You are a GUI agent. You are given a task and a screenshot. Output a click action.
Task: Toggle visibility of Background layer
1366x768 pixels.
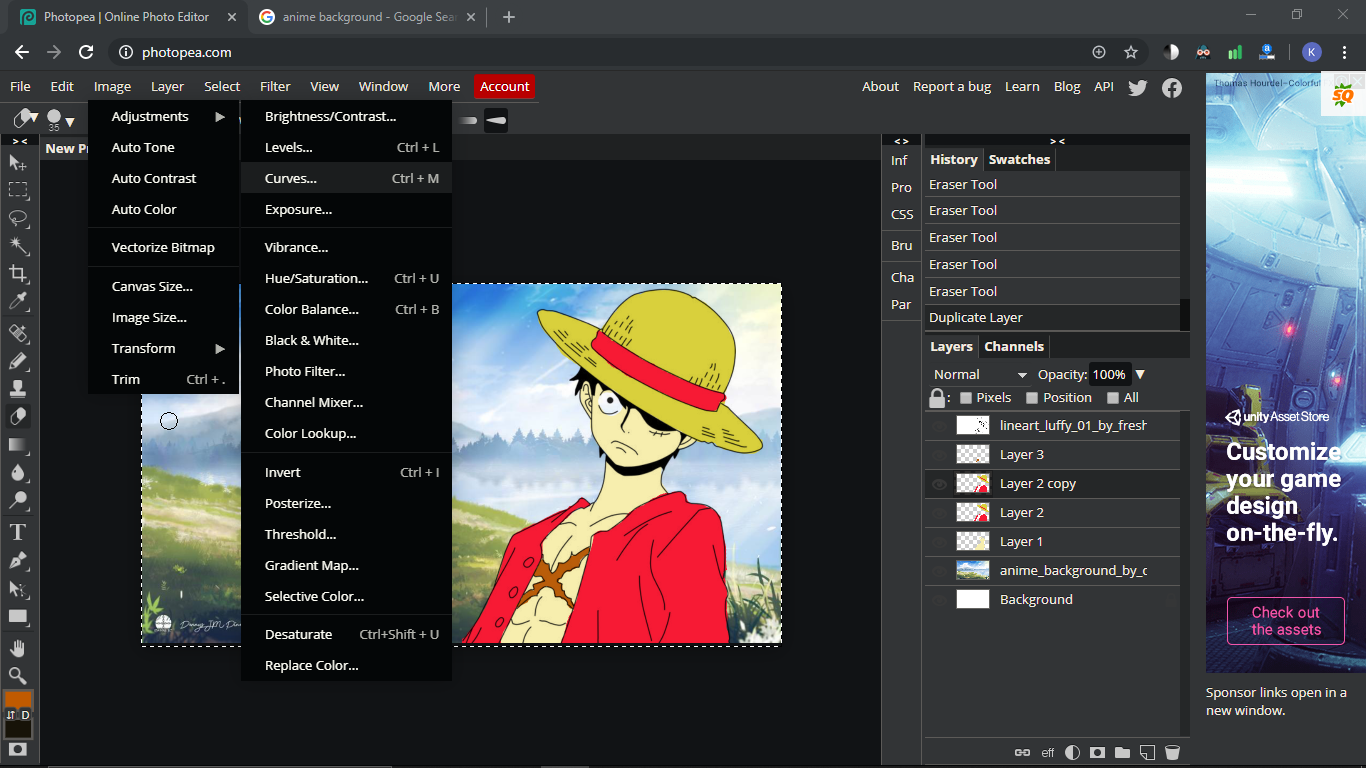tap(939, 600)
